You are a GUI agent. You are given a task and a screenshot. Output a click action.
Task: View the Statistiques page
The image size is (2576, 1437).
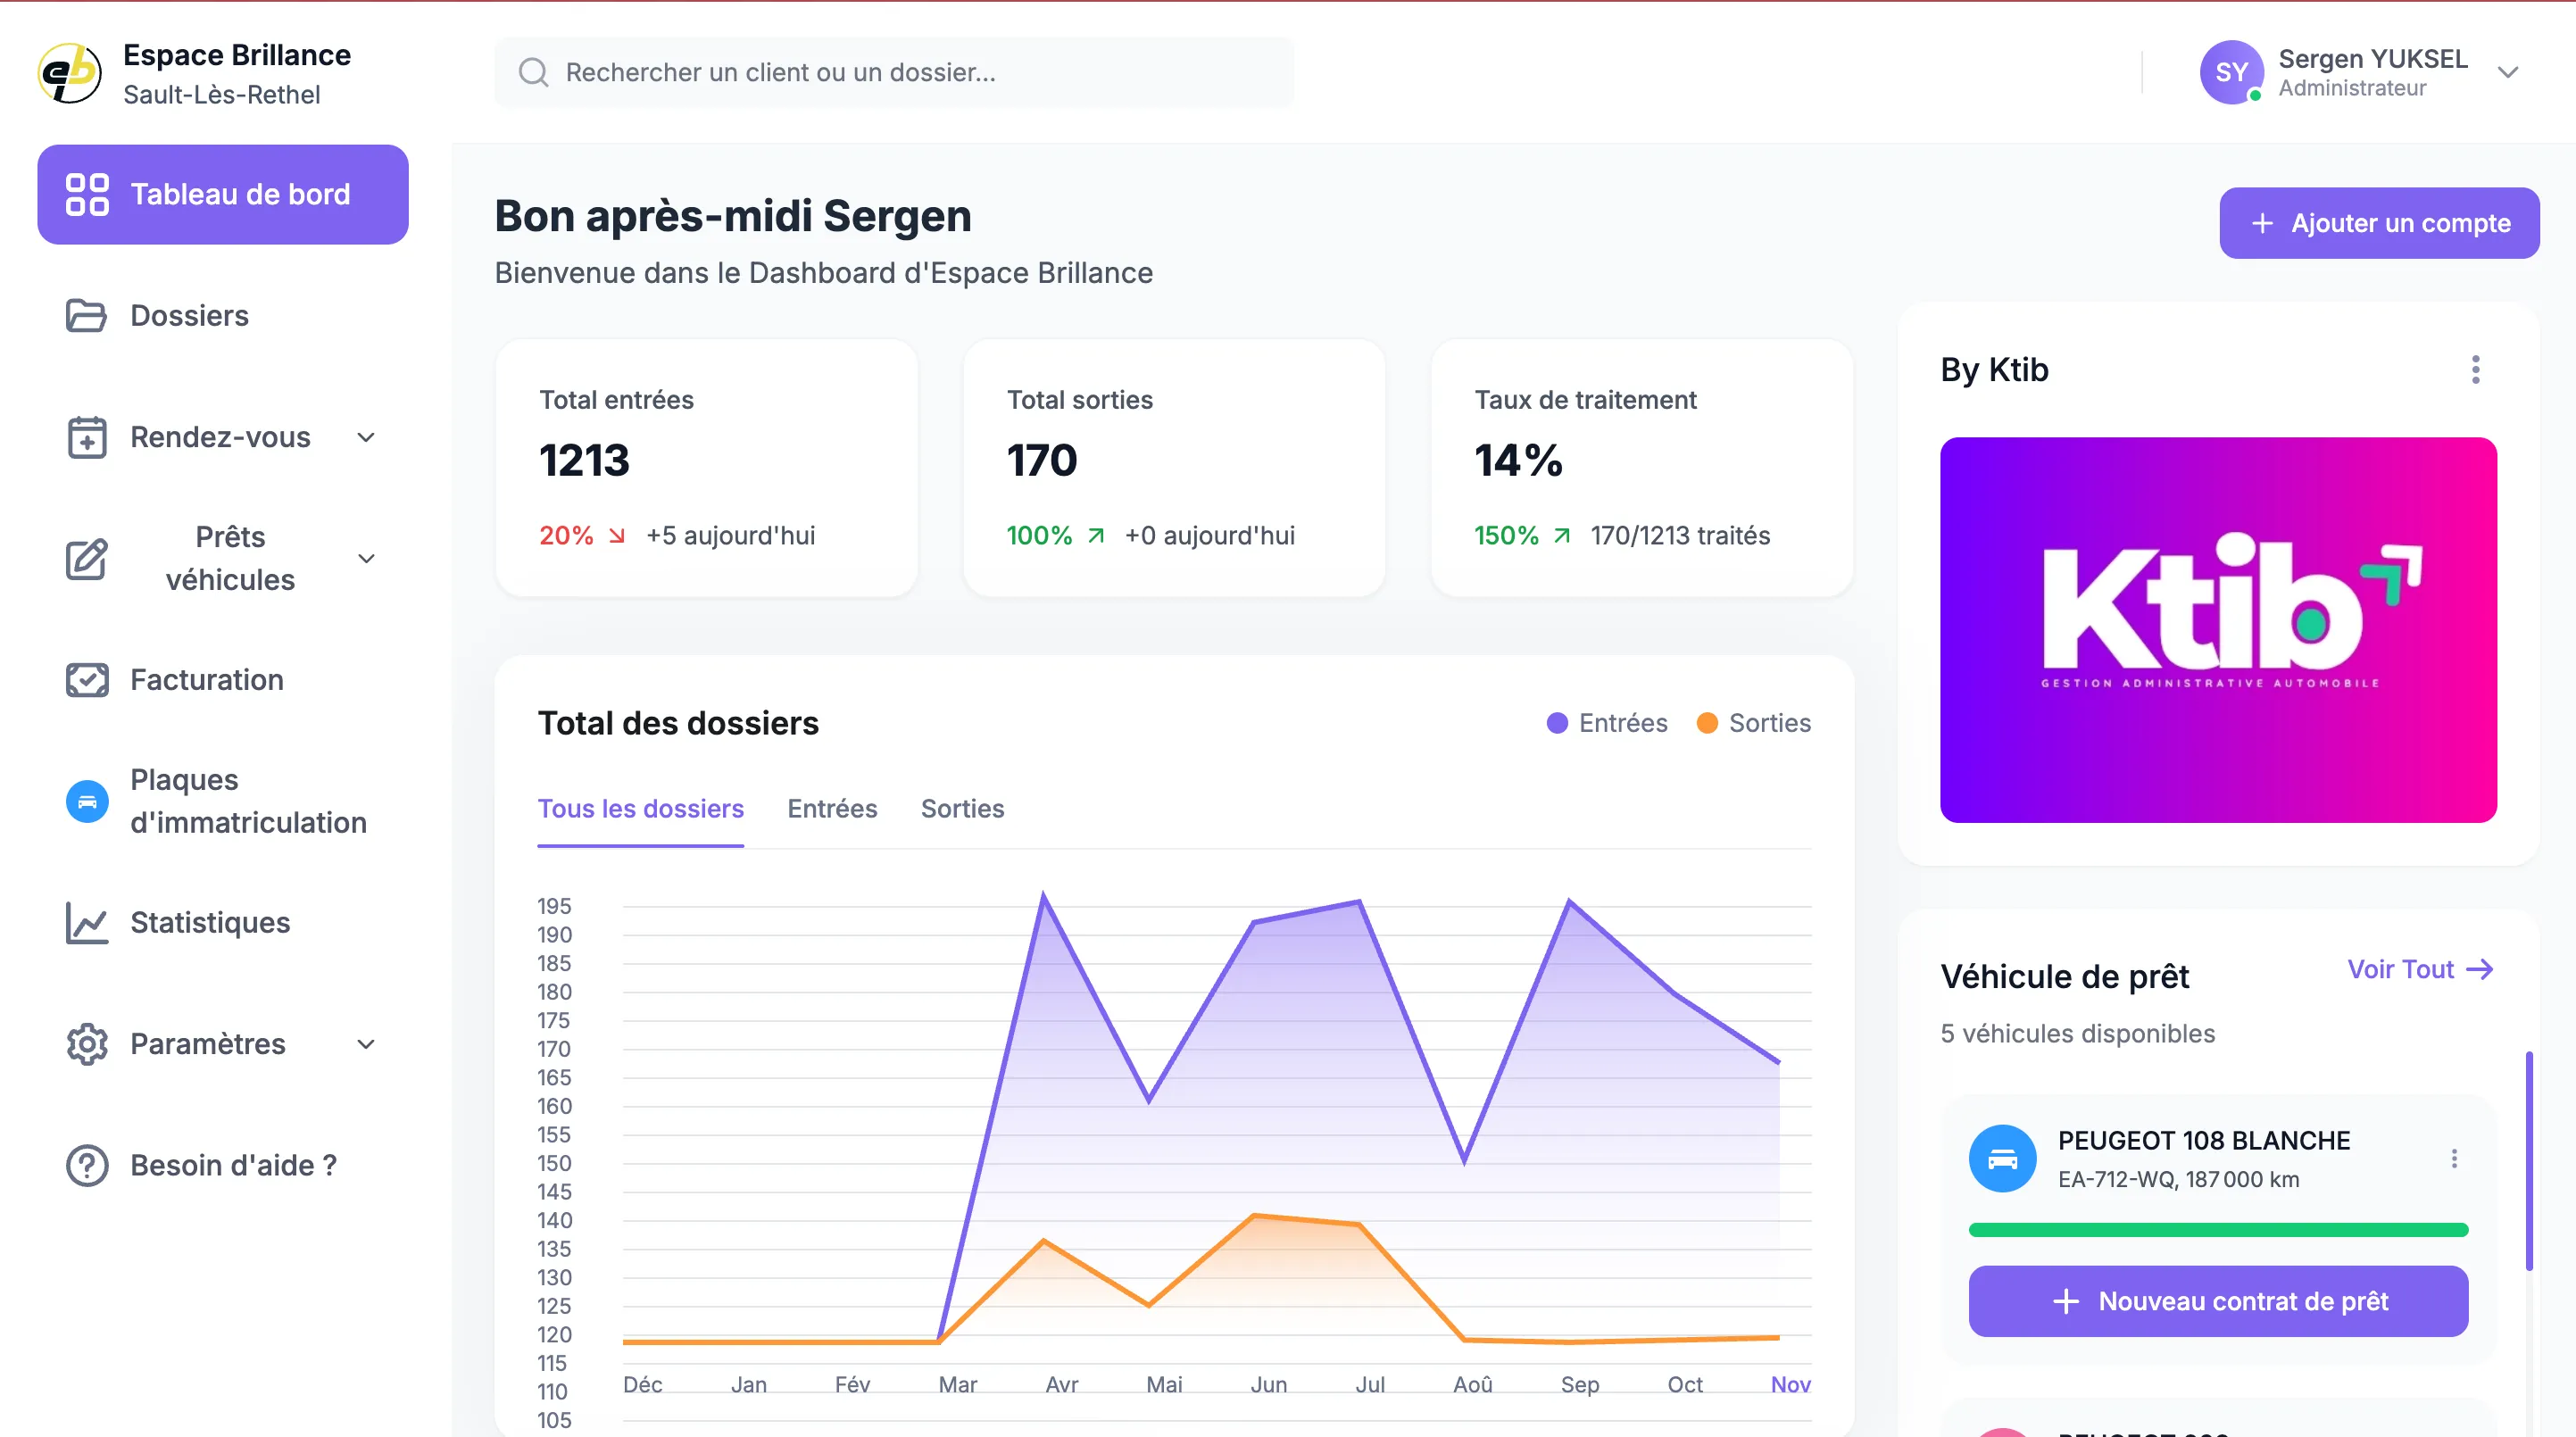pyautogui.click(x=210, y=922)
